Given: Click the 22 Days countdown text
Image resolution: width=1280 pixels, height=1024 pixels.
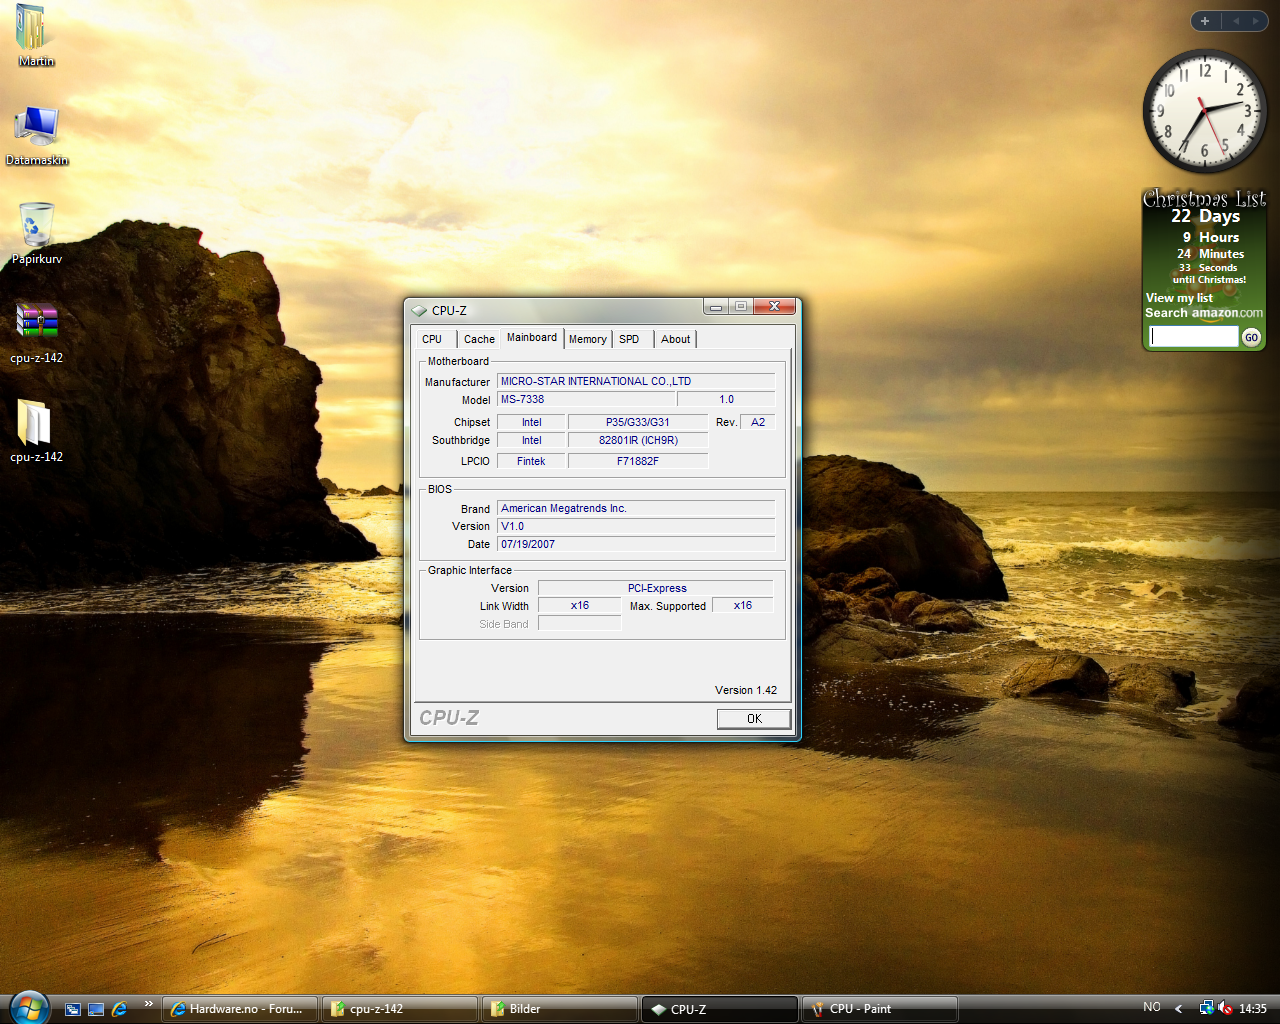Looking at the screenshot, I should pyautogui.click(x=1205, y=216).
